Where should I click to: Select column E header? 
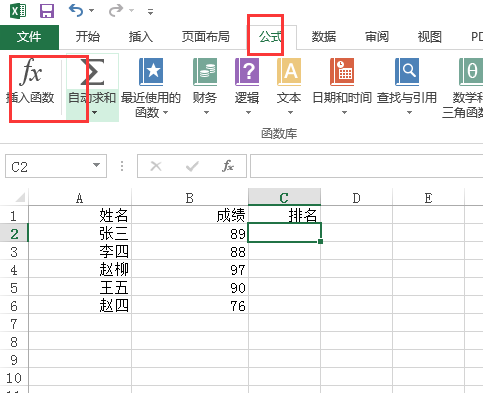[428, 198]
